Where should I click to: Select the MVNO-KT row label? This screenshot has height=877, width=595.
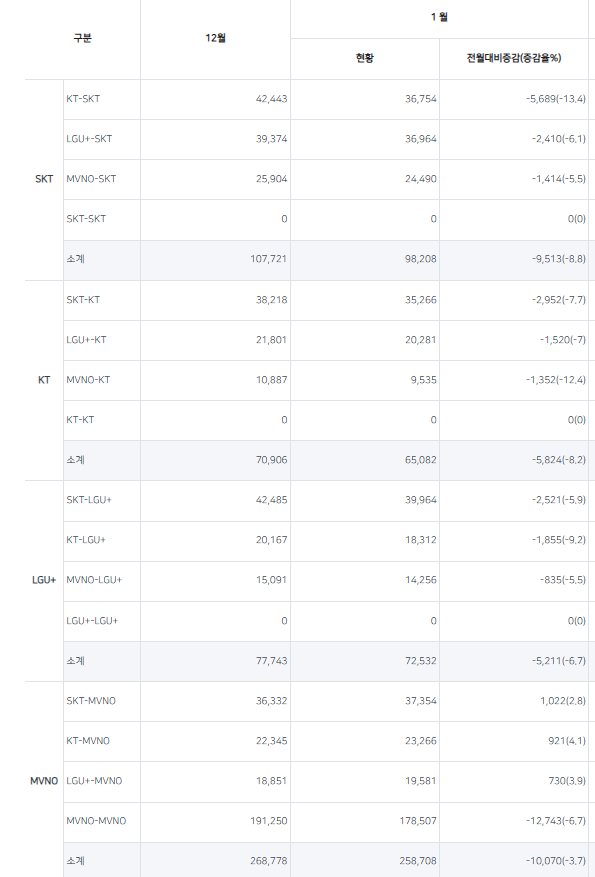[x=88, y=380]
